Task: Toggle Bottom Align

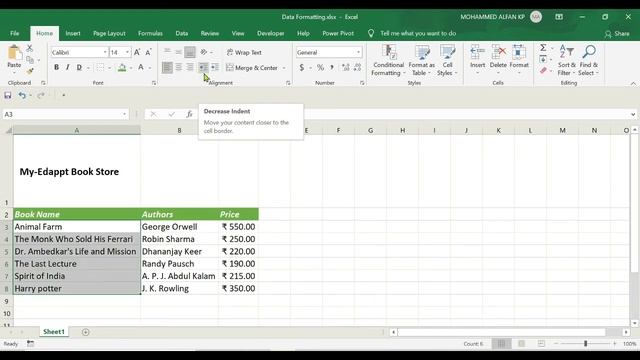Action: 190,52
